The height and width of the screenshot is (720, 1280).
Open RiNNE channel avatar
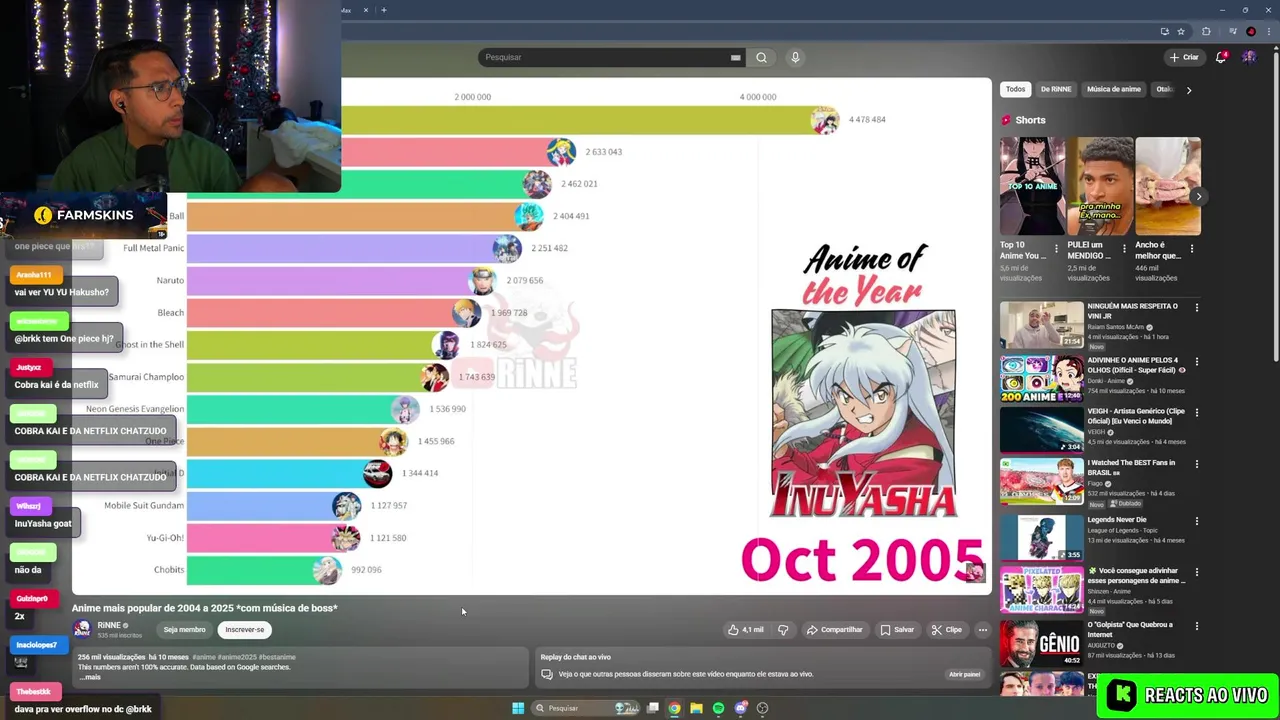82,629
